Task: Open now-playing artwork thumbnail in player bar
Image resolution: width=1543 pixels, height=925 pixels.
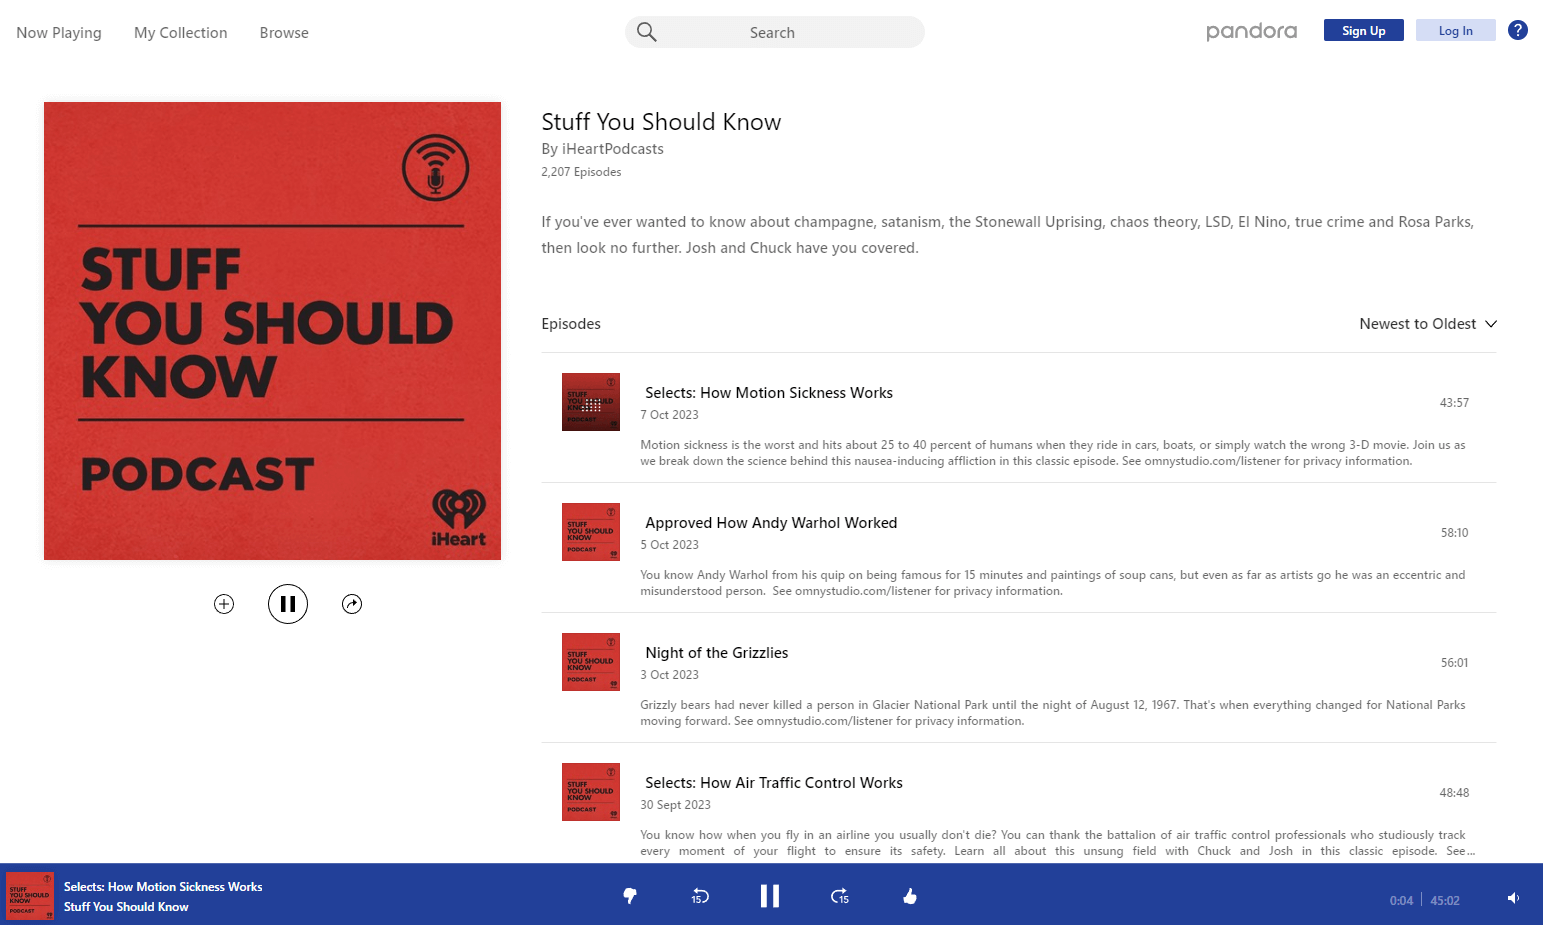Action: (x=30, y=895)
